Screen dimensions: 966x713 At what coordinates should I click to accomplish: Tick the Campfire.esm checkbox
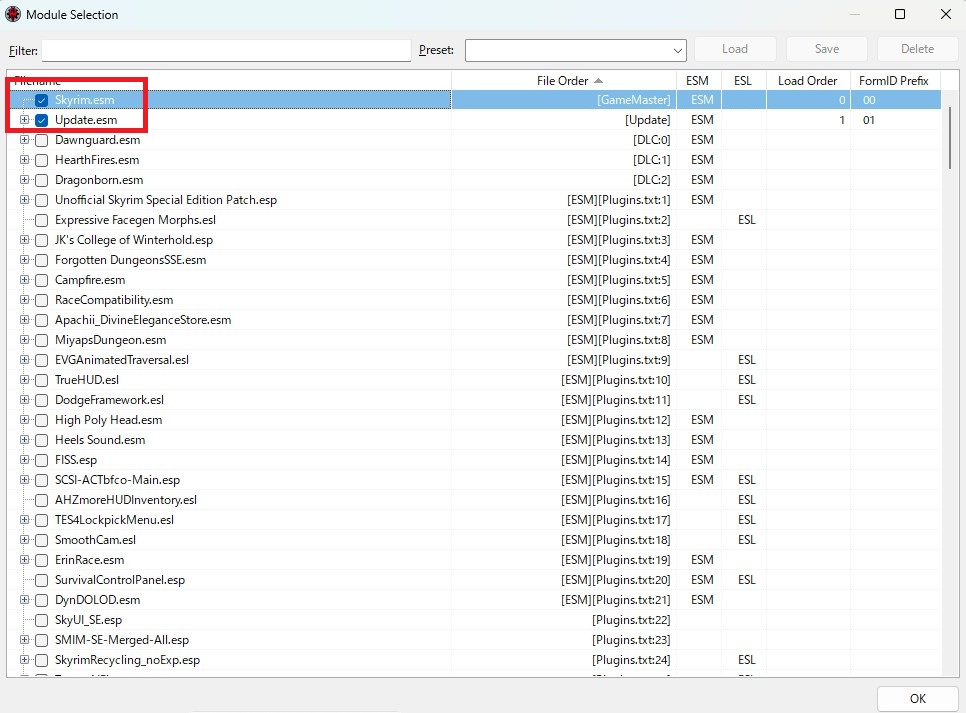click(x=42, y=280)
